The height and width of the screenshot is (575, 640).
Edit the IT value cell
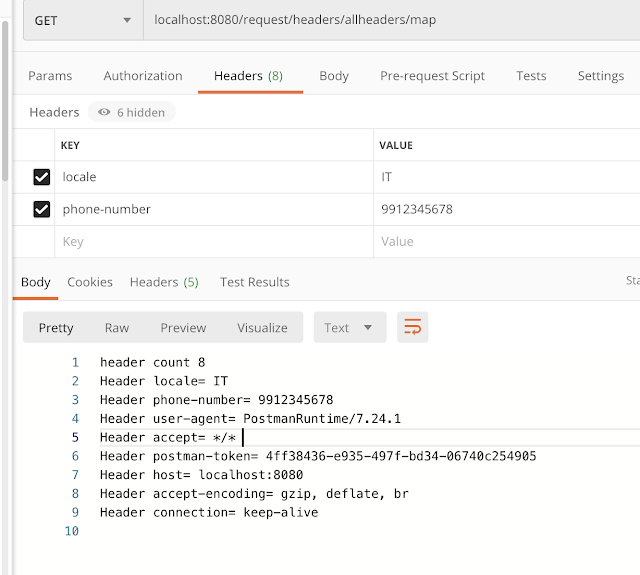coord(507,177)
